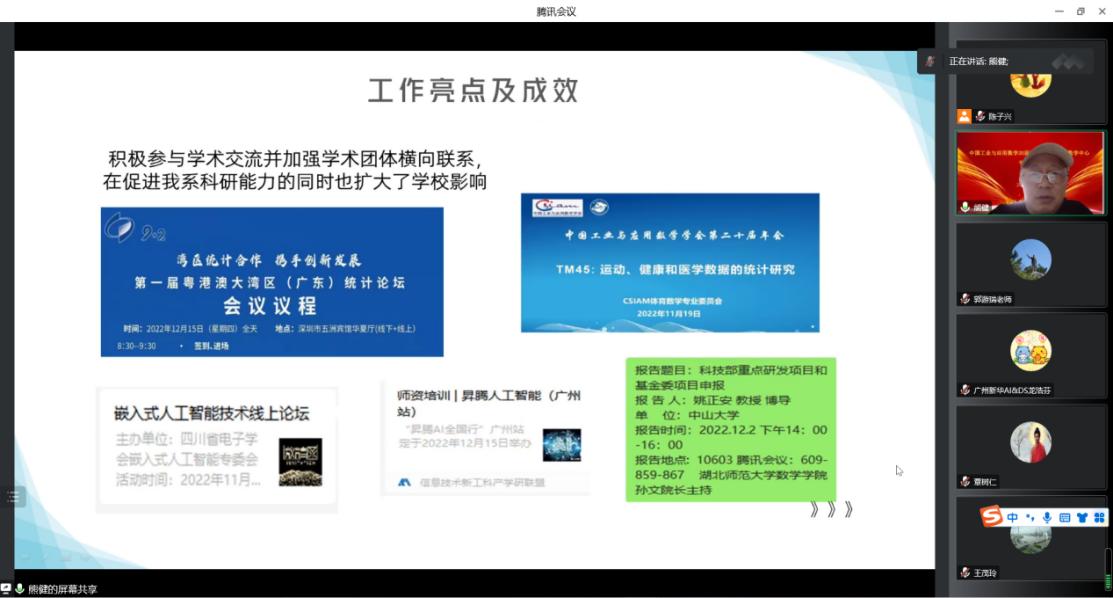Open the Sogou skin shirt icon
This screenshot has height=598, width=1113.
click(x=1081, y=517)
